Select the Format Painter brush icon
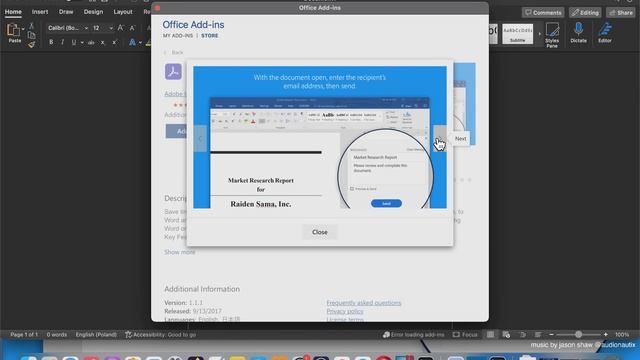640x360 pixels. coord(31,44)
